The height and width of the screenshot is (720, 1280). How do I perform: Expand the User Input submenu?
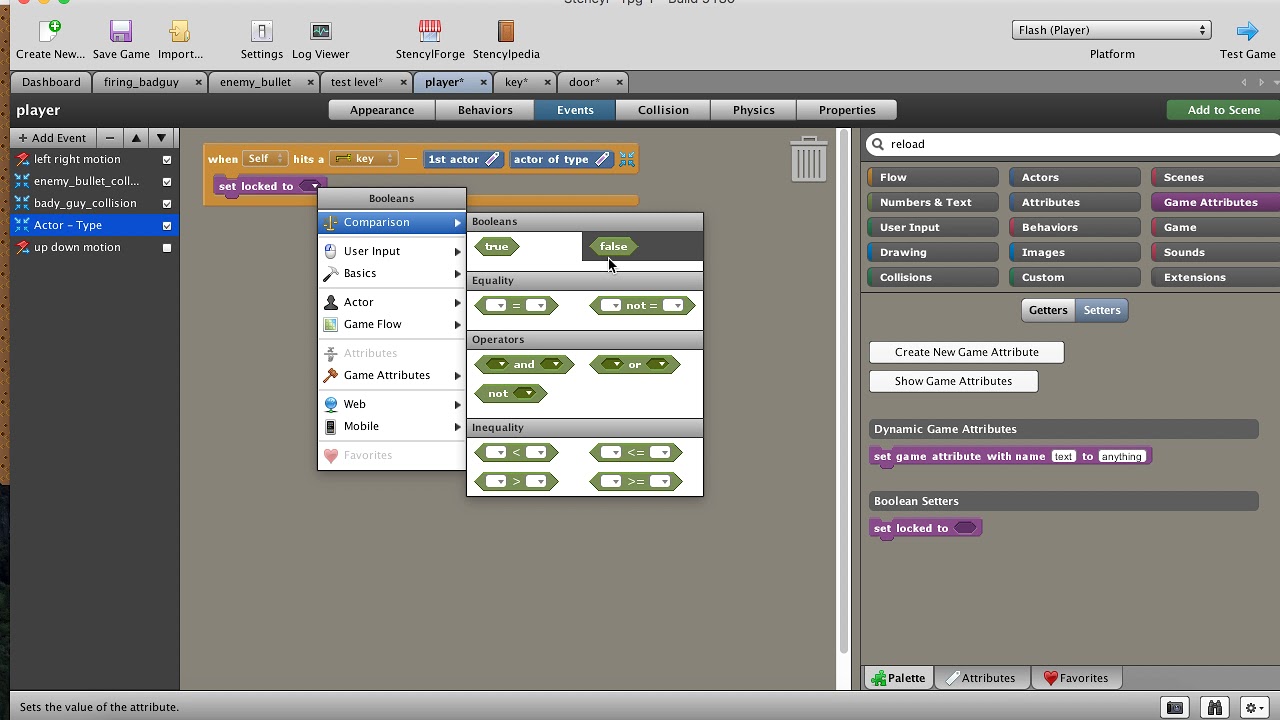(x=392, y=251)
